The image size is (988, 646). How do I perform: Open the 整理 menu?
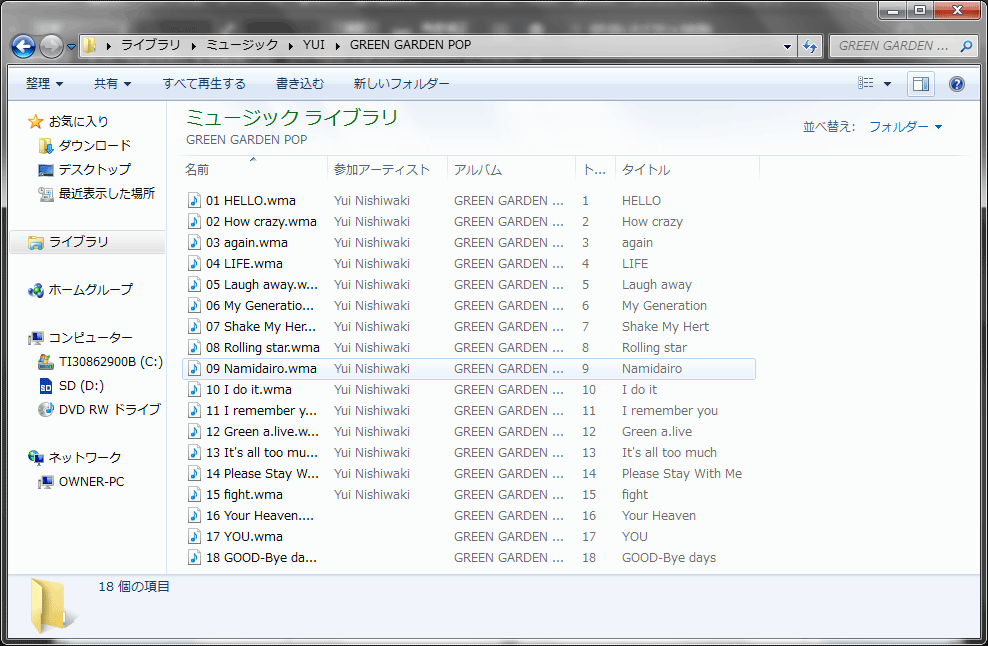click(44, 83)
